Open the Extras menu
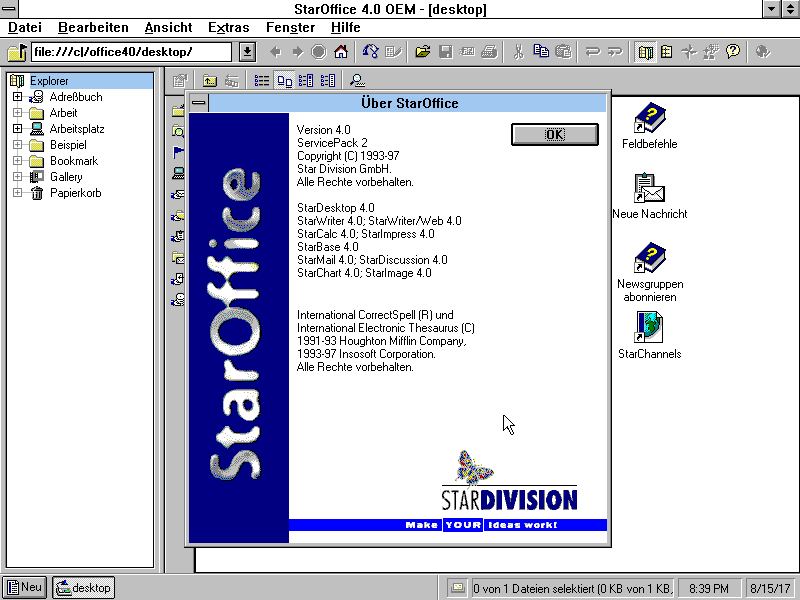This screenshot has height=600, width=800. (x=229, y=28)
